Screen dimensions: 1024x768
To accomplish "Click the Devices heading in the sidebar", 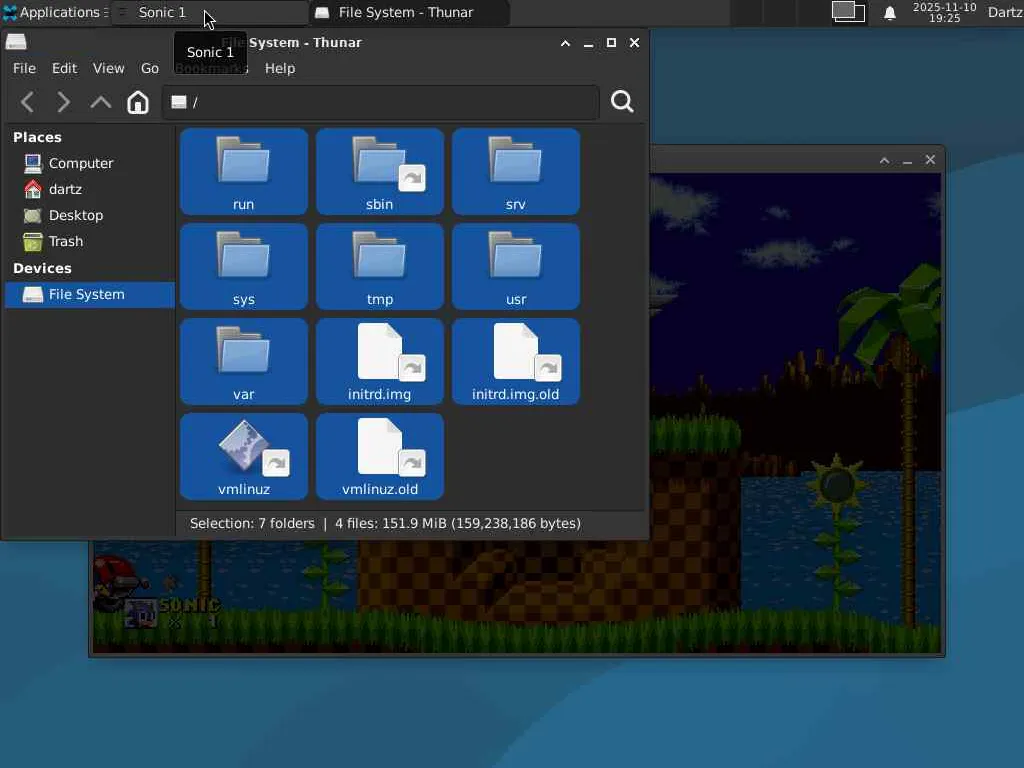I will (42, 268).
